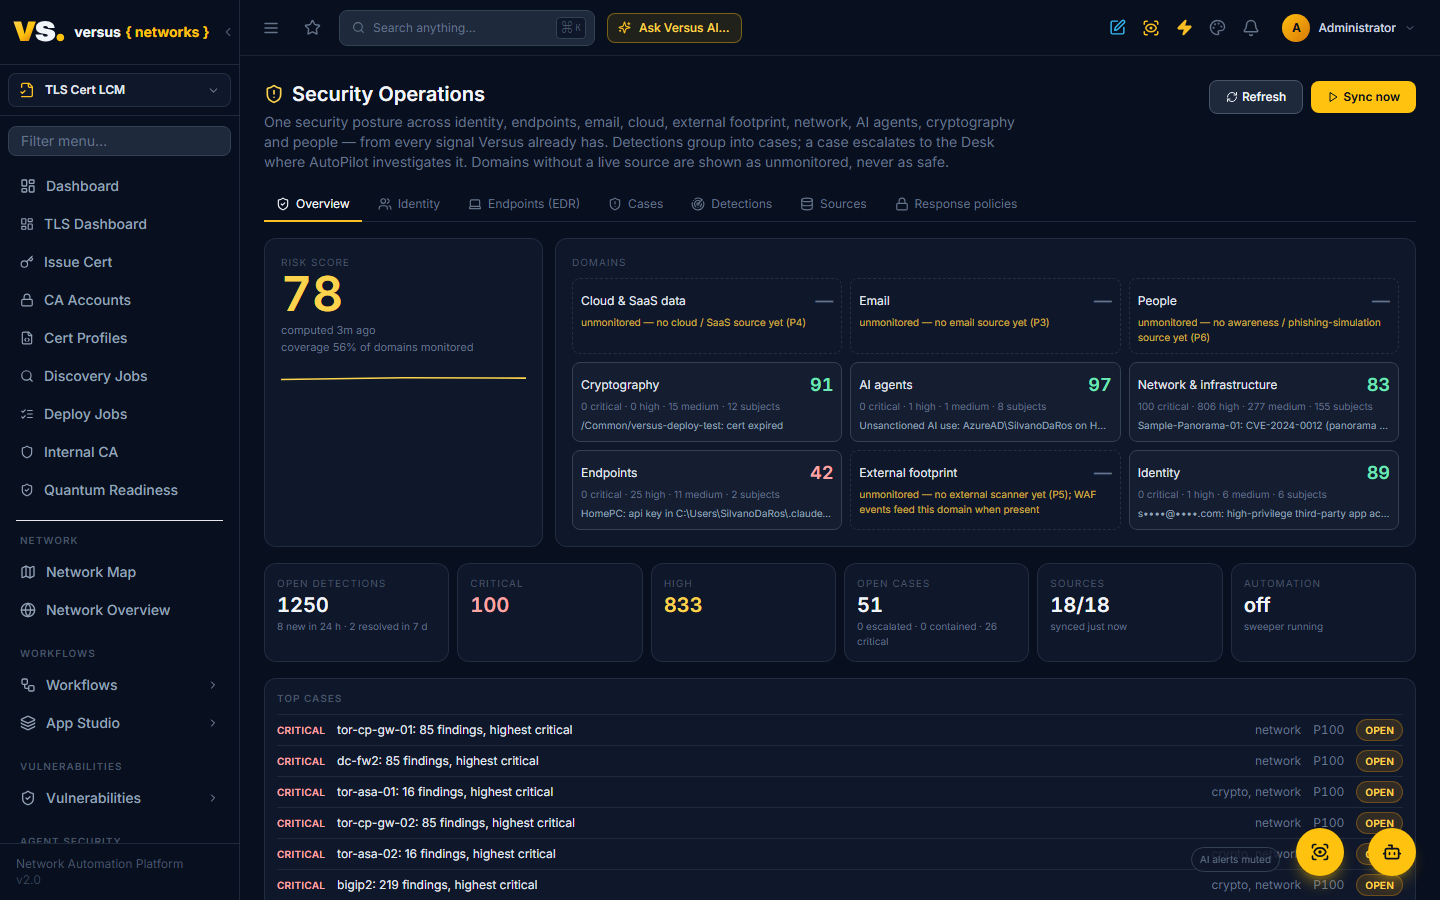Expand the Vulnerabilities submenu

coord(119,798)
